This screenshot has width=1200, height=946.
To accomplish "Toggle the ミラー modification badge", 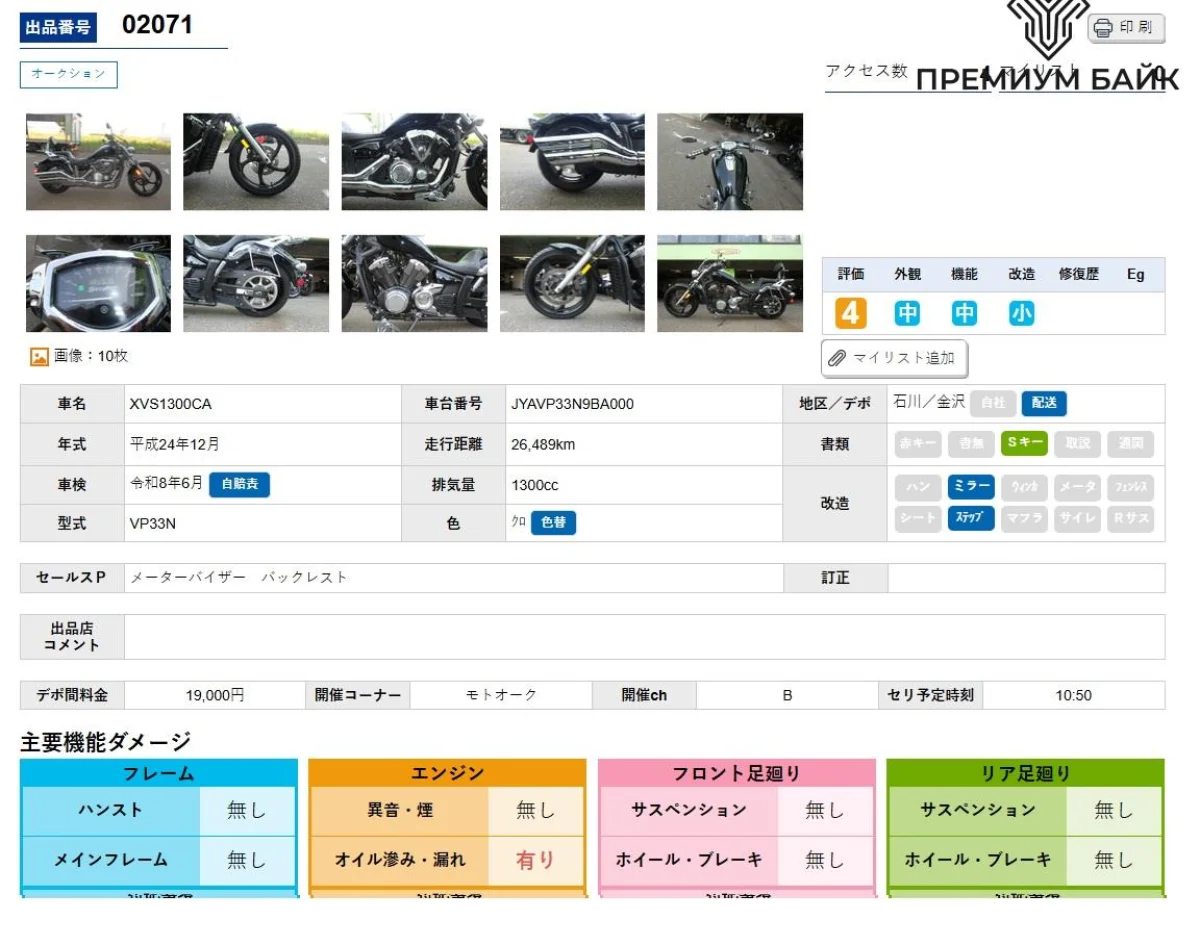I will [971, 487].
